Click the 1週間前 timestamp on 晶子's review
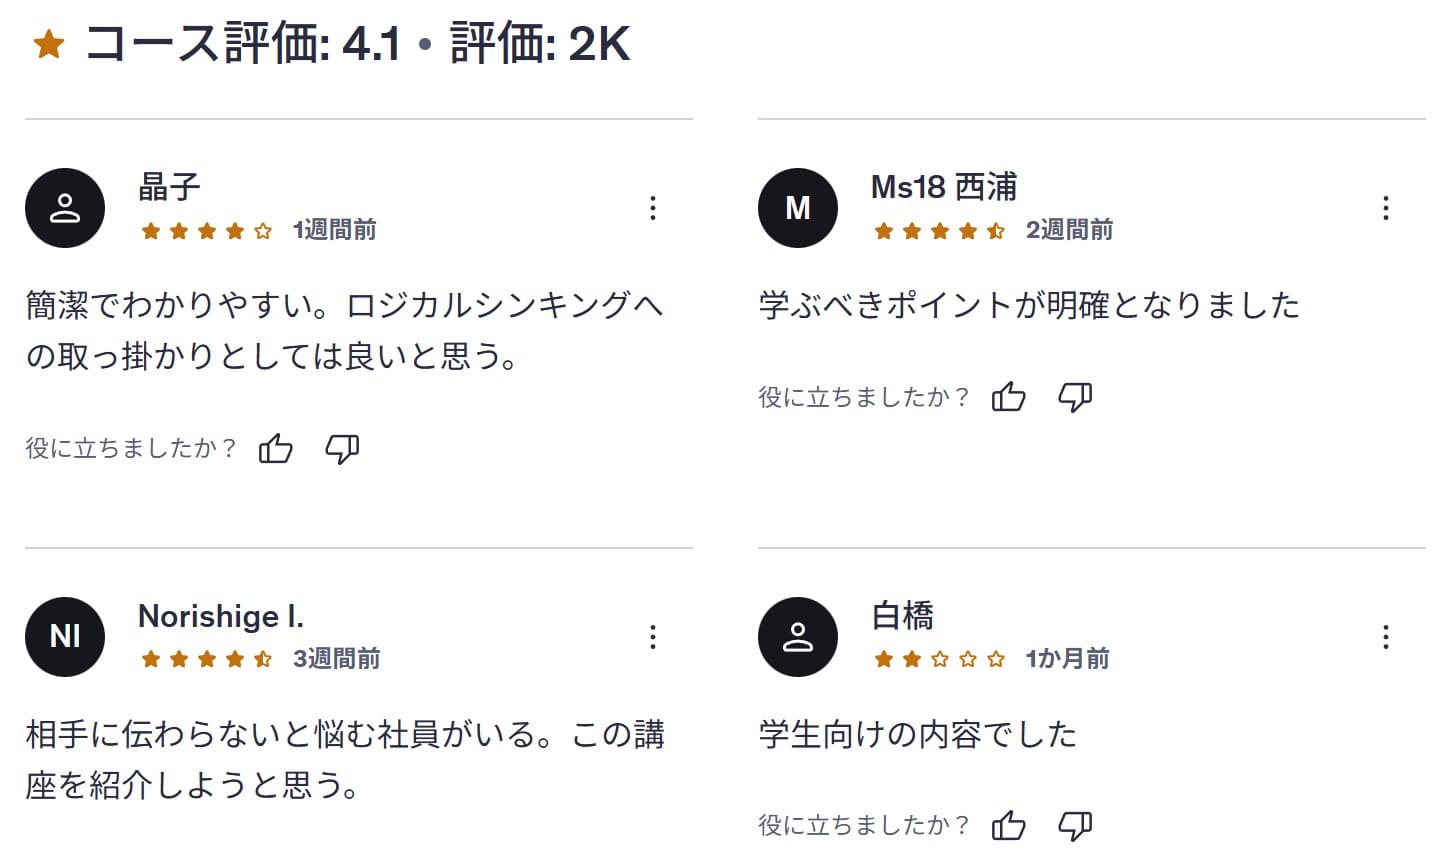This screenshot has width=1438, height=854. [x=334, y=229]
